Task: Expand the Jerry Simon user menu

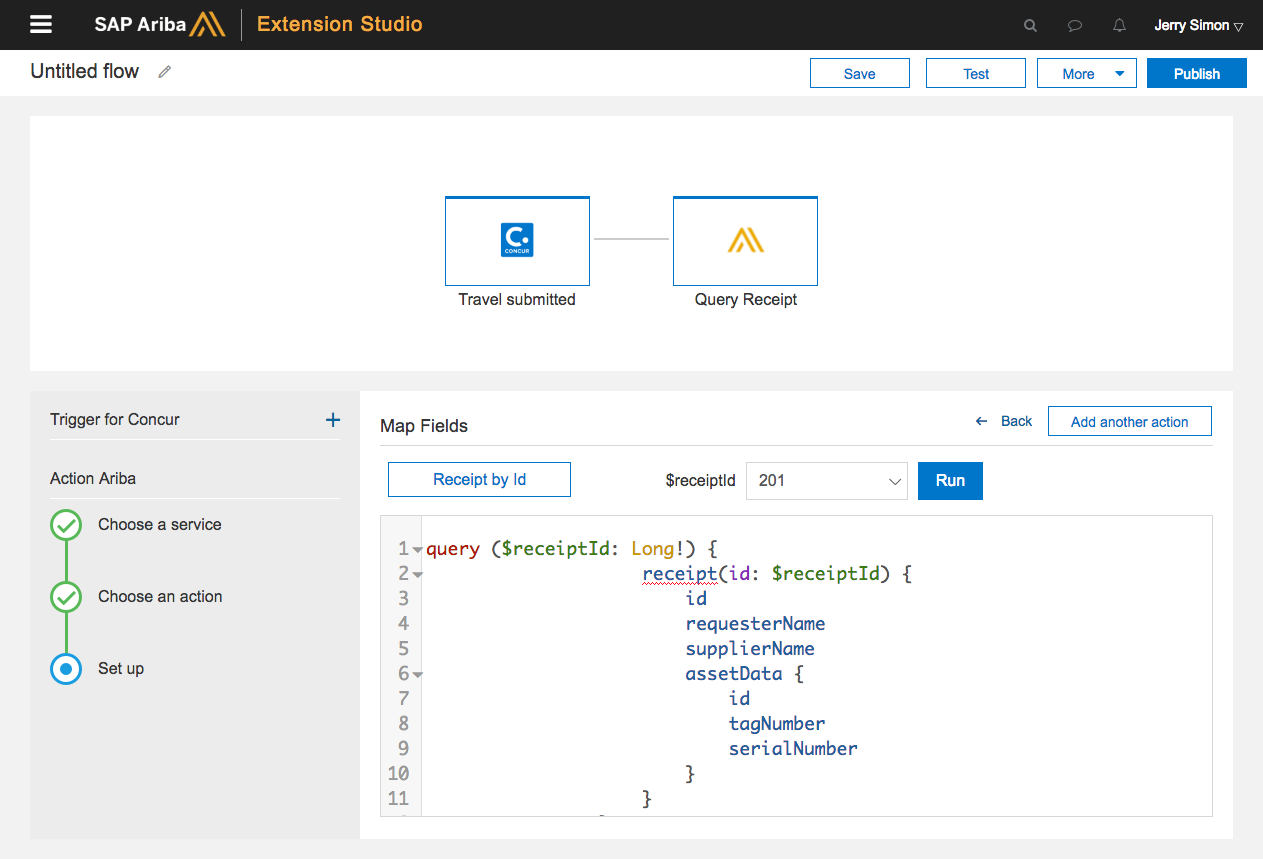Action: point(1198,26)
